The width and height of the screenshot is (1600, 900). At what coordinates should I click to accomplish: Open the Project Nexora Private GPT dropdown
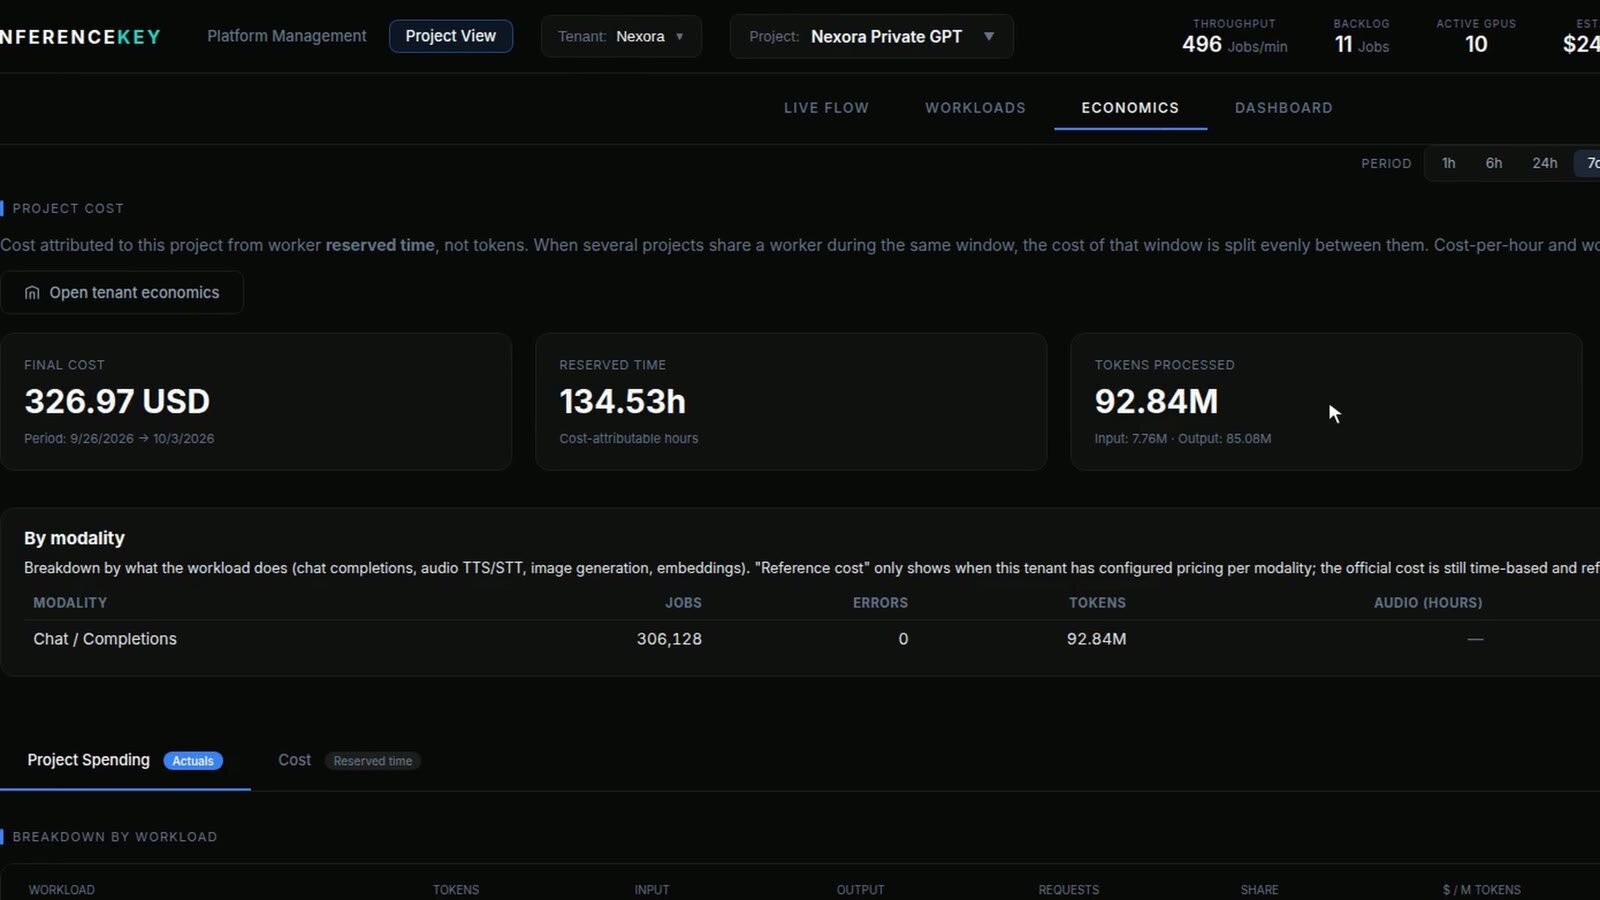(x=871, y=36)
